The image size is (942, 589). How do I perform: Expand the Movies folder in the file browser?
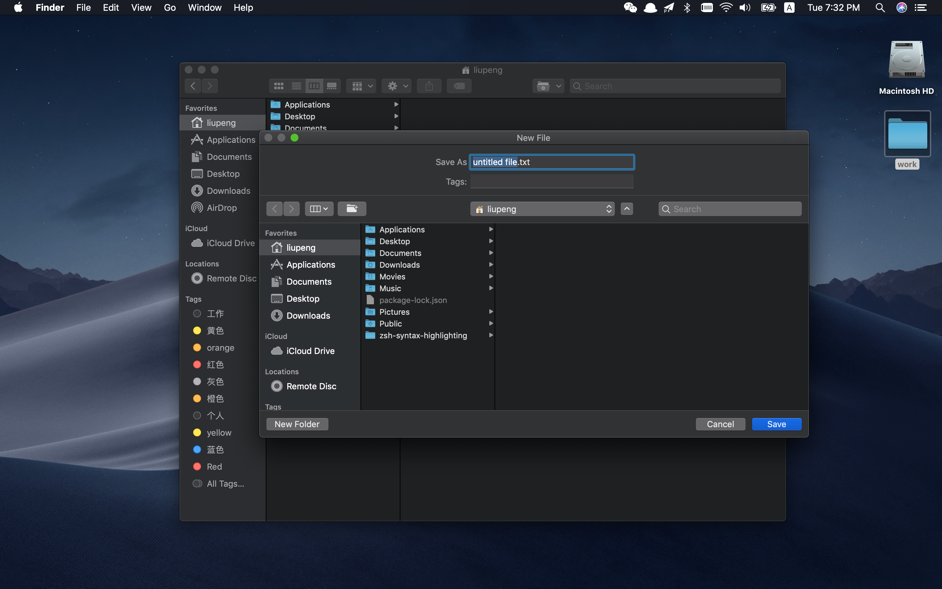pyautogui.click(x=490, y=276)
